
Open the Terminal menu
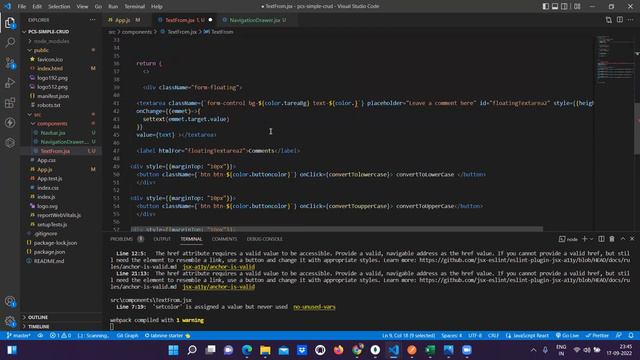click(134, 7)
